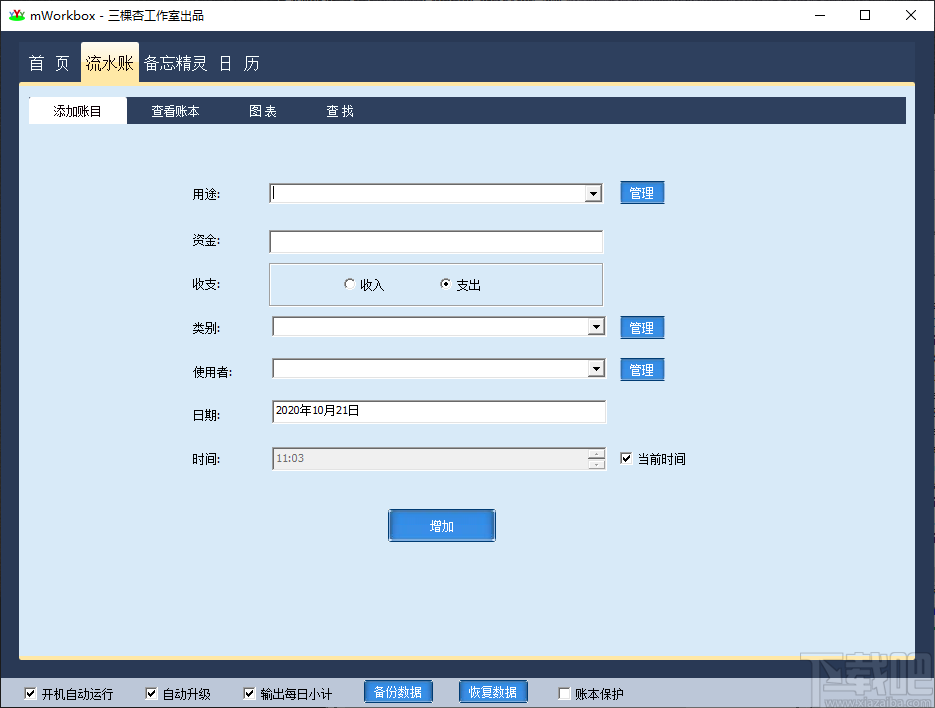Open the 类别 dropdown
Image resolution: width=935 pixels, height=708 pixels.
point(594,326)
